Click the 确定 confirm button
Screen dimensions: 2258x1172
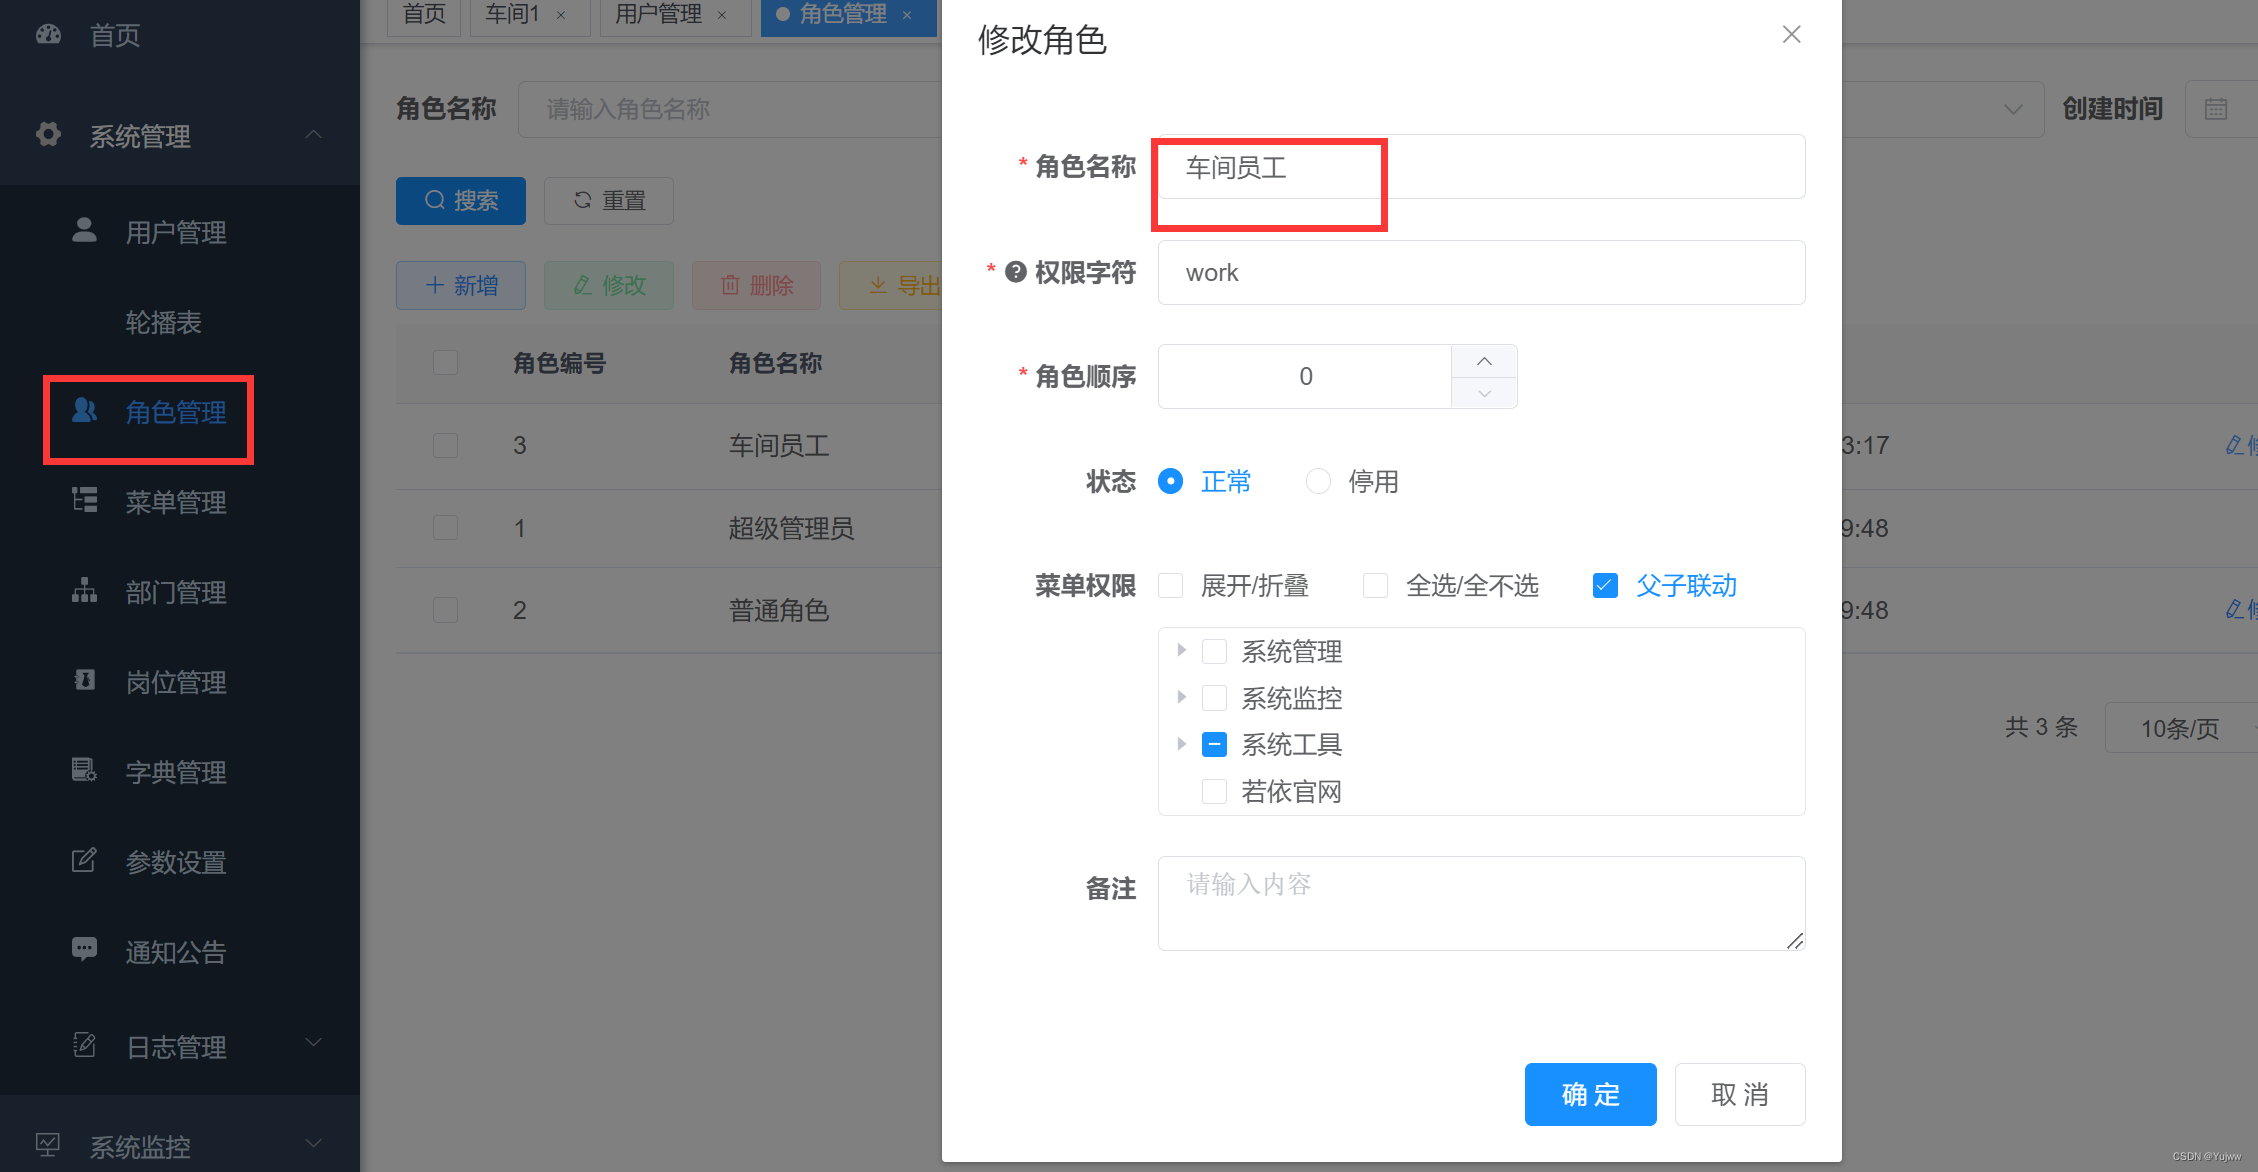pos(1589,1094)
